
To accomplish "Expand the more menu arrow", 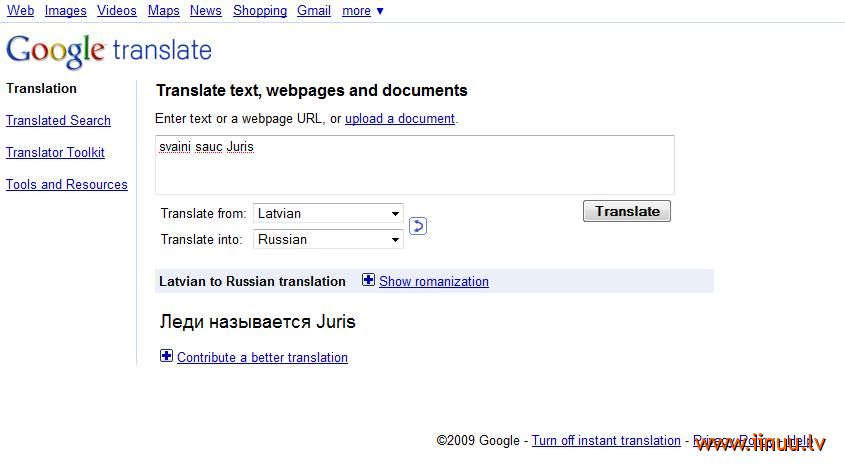I will tap(380, 11).
